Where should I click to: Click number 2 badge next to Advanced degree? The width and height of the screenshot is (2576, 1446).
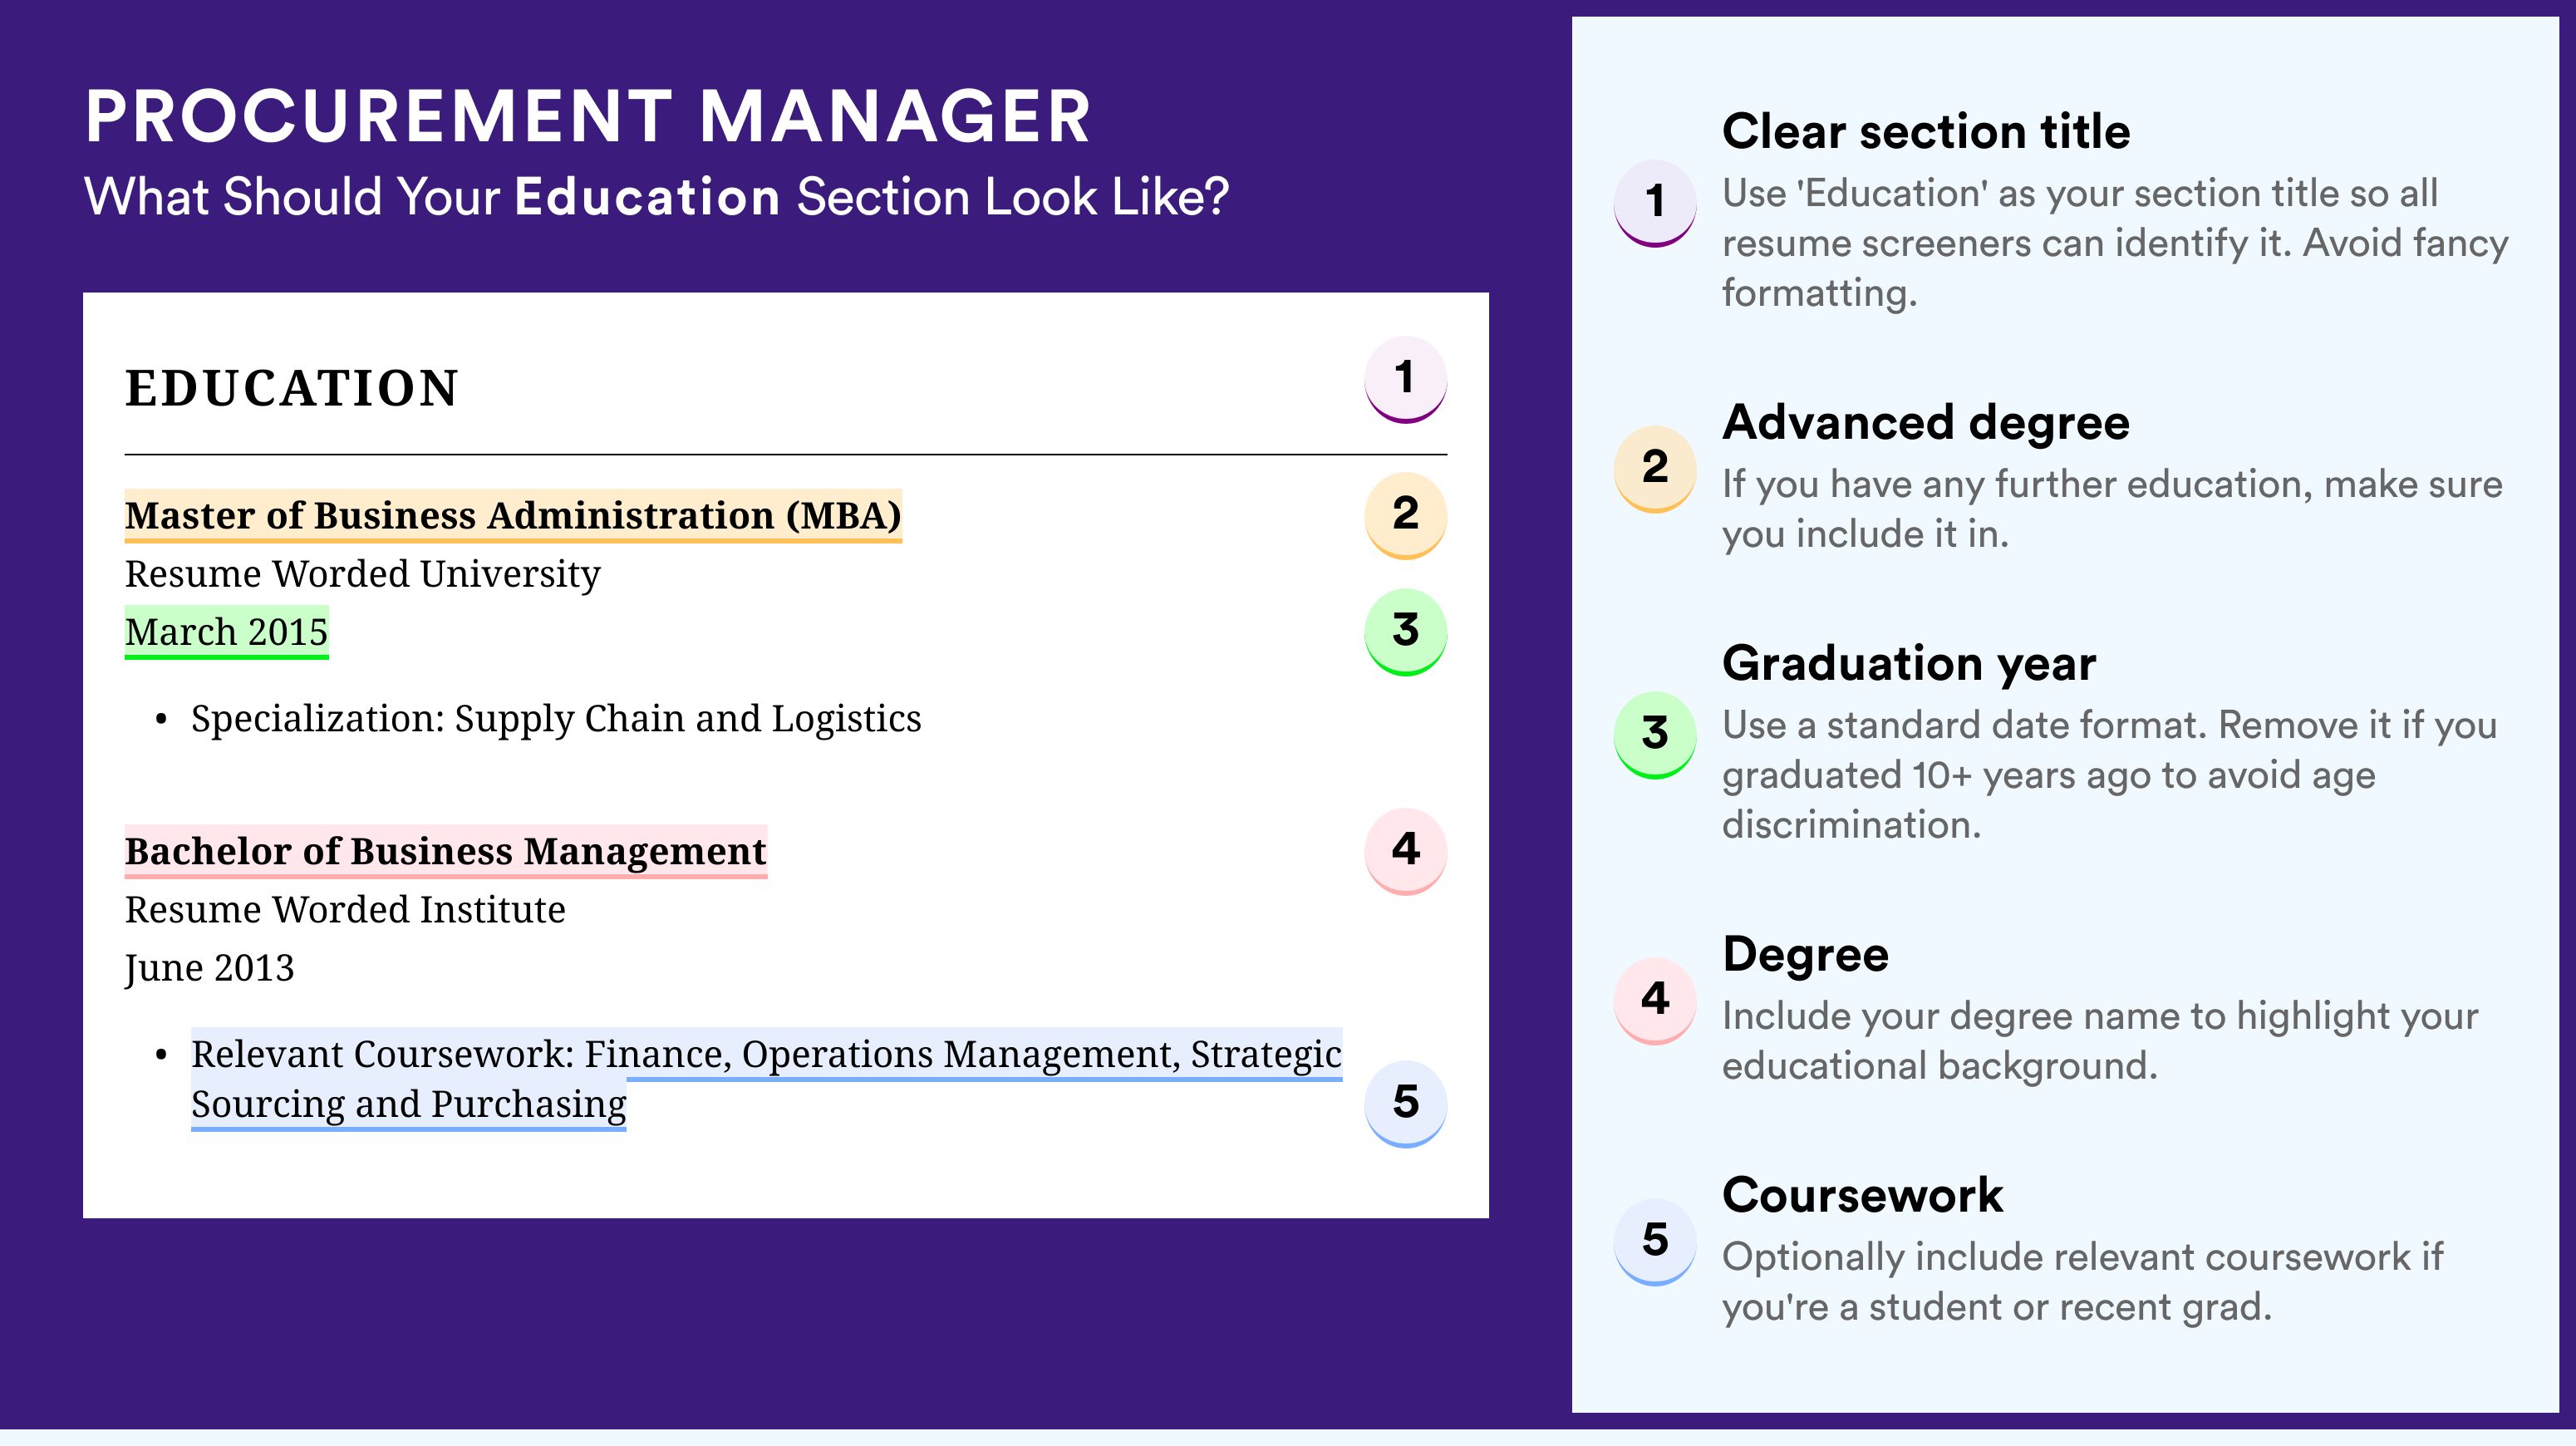1655,469
